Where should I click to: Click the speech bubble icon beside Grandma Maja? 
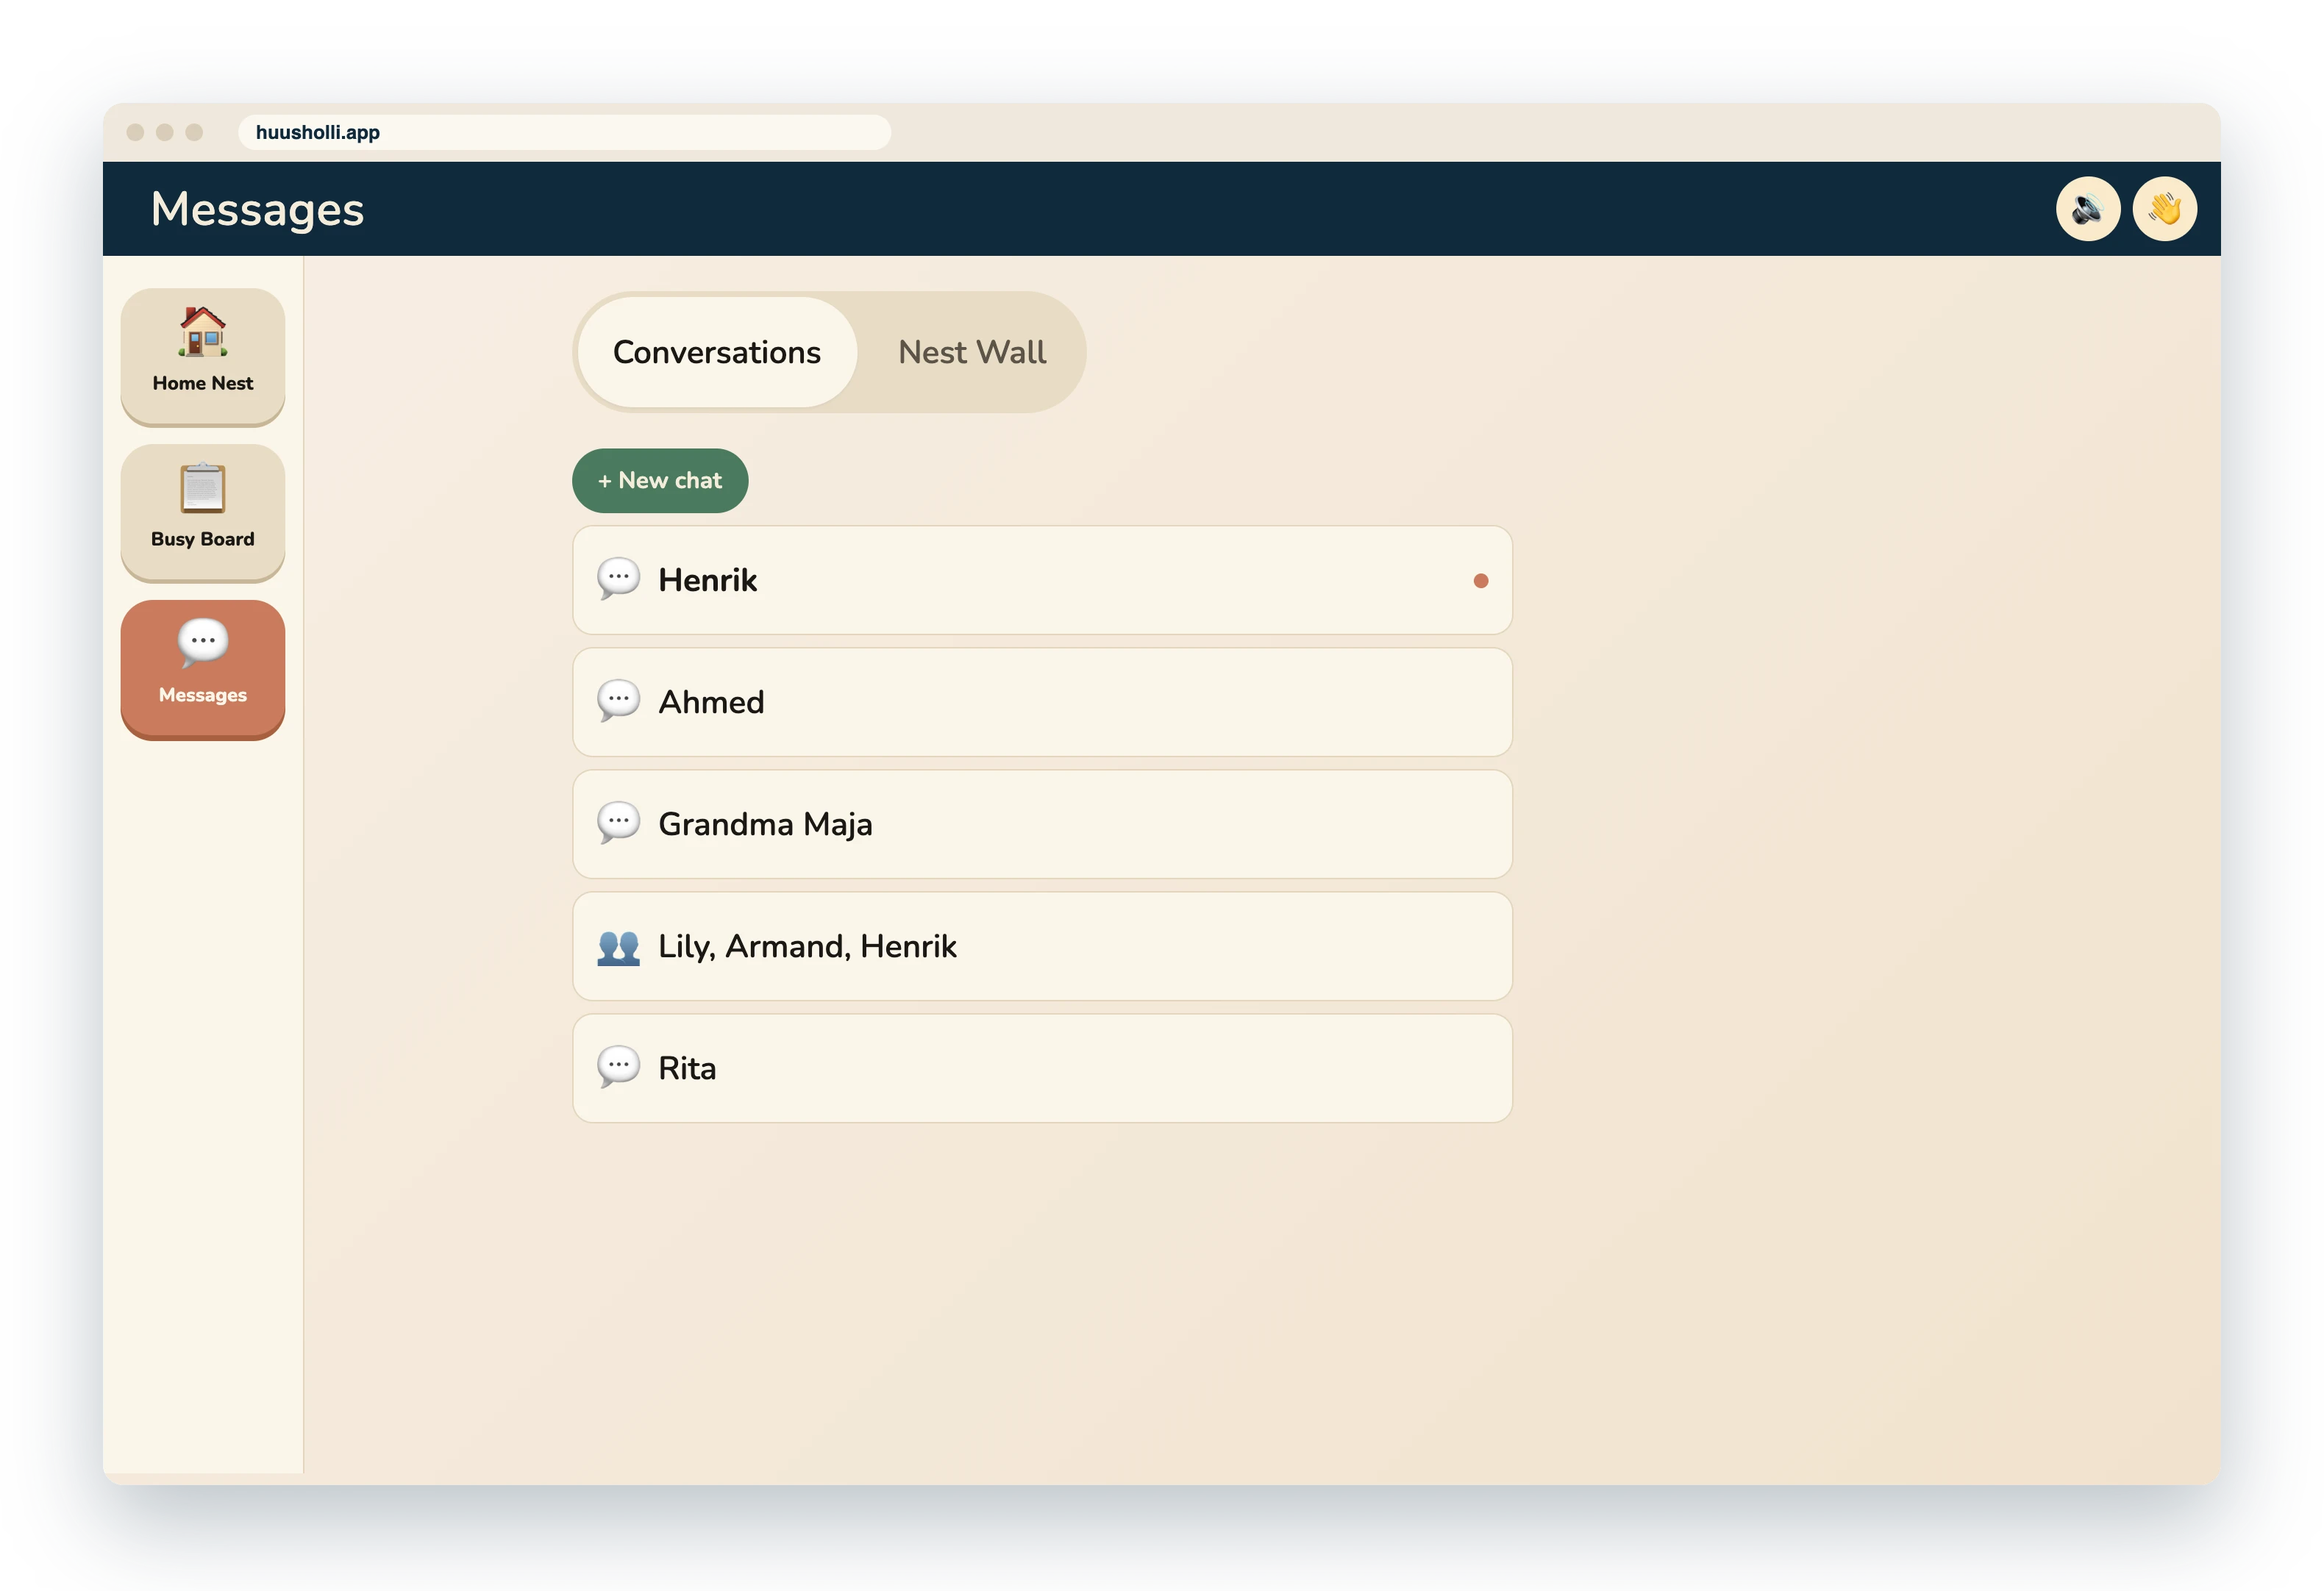618,823
